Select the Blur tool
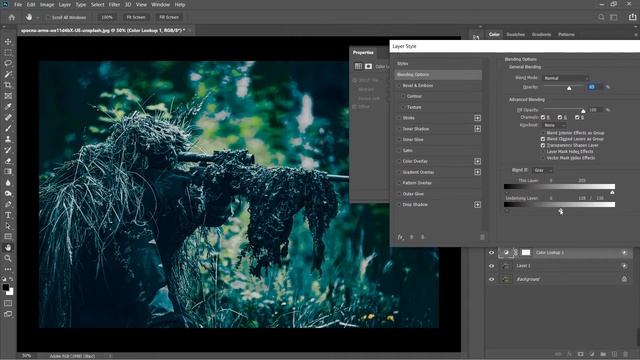The width and height of the screenshot is (640, 360). pos(8,182)
